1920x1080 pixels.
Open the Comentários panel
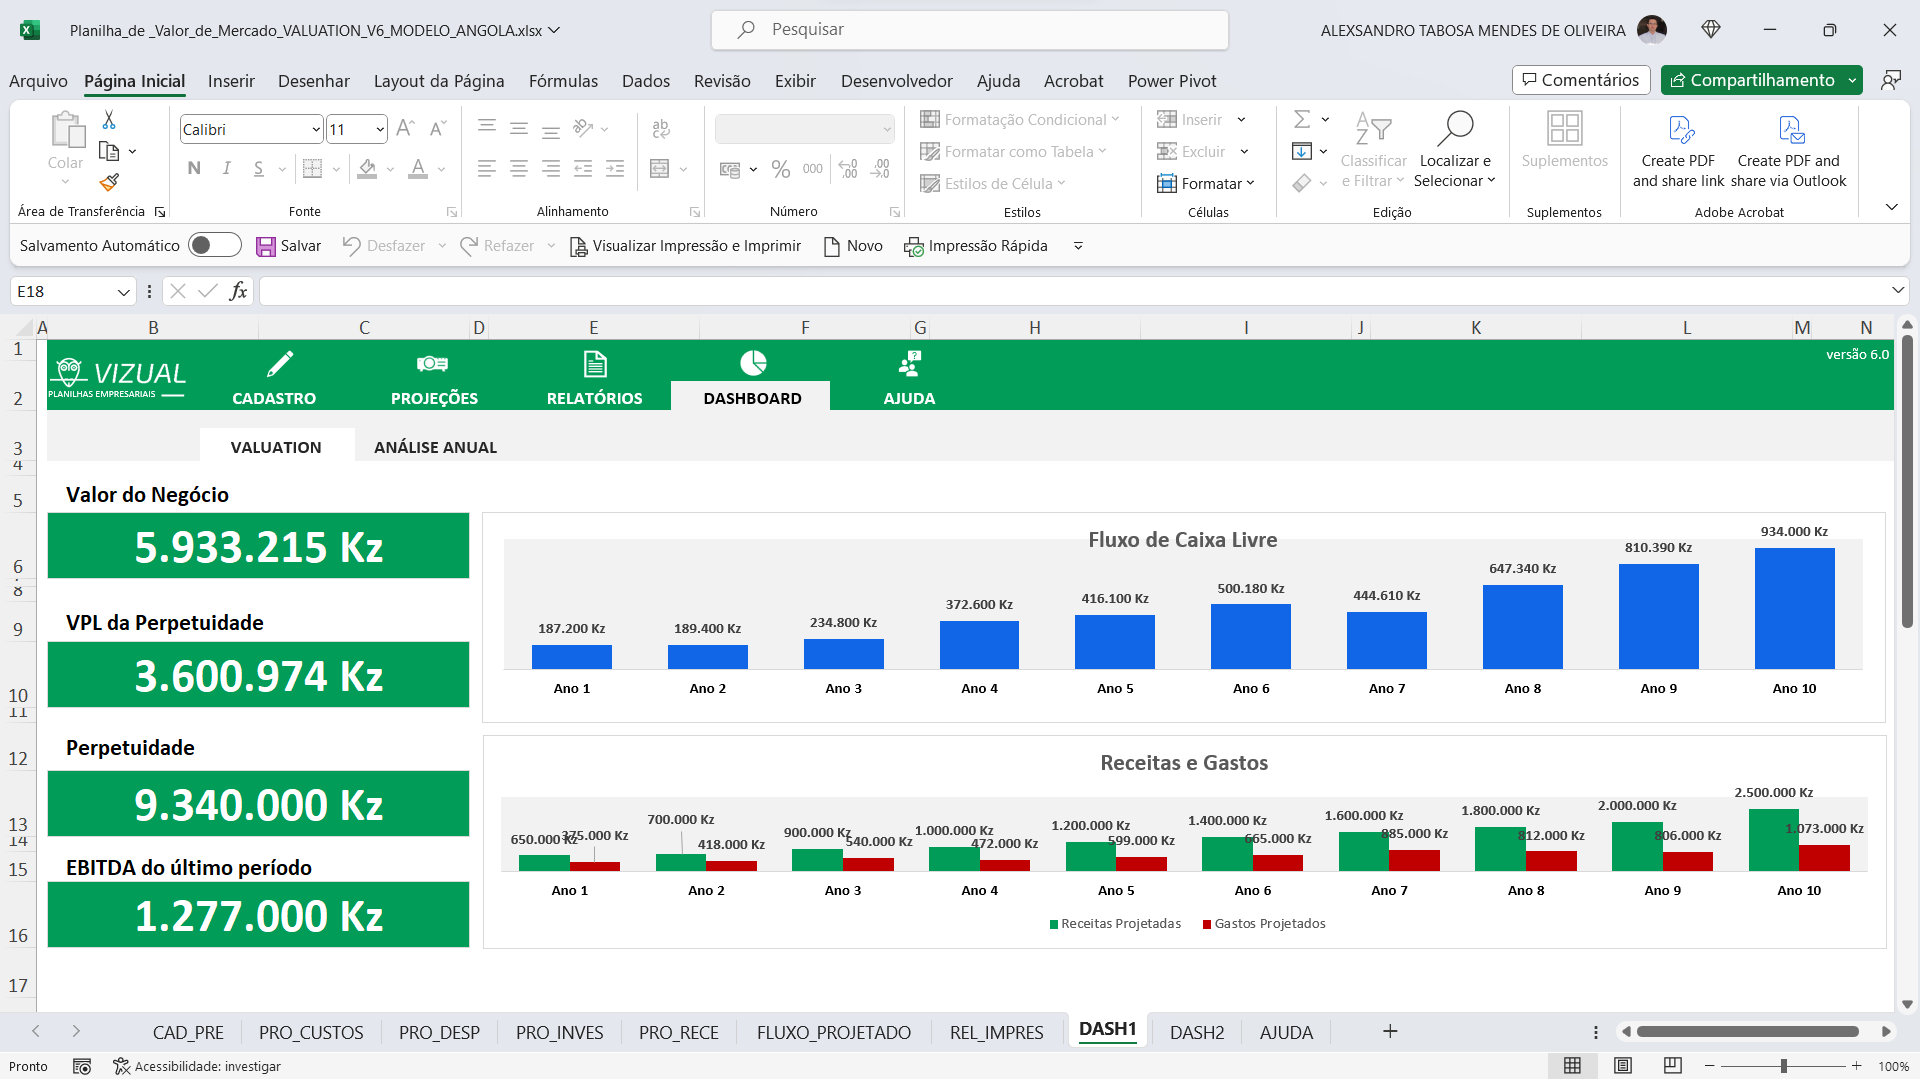[1580, 79]
